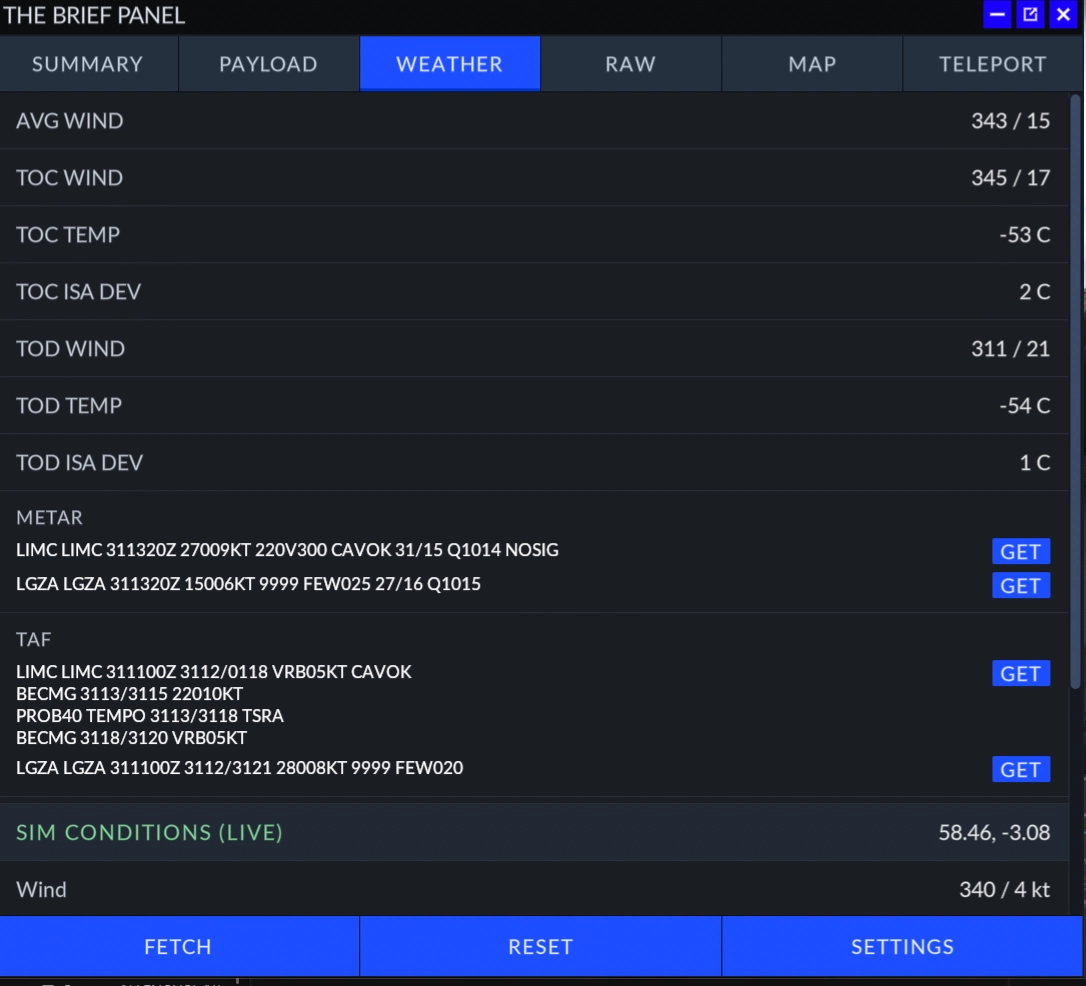Open the RAW tab

(x=631, y=64)
